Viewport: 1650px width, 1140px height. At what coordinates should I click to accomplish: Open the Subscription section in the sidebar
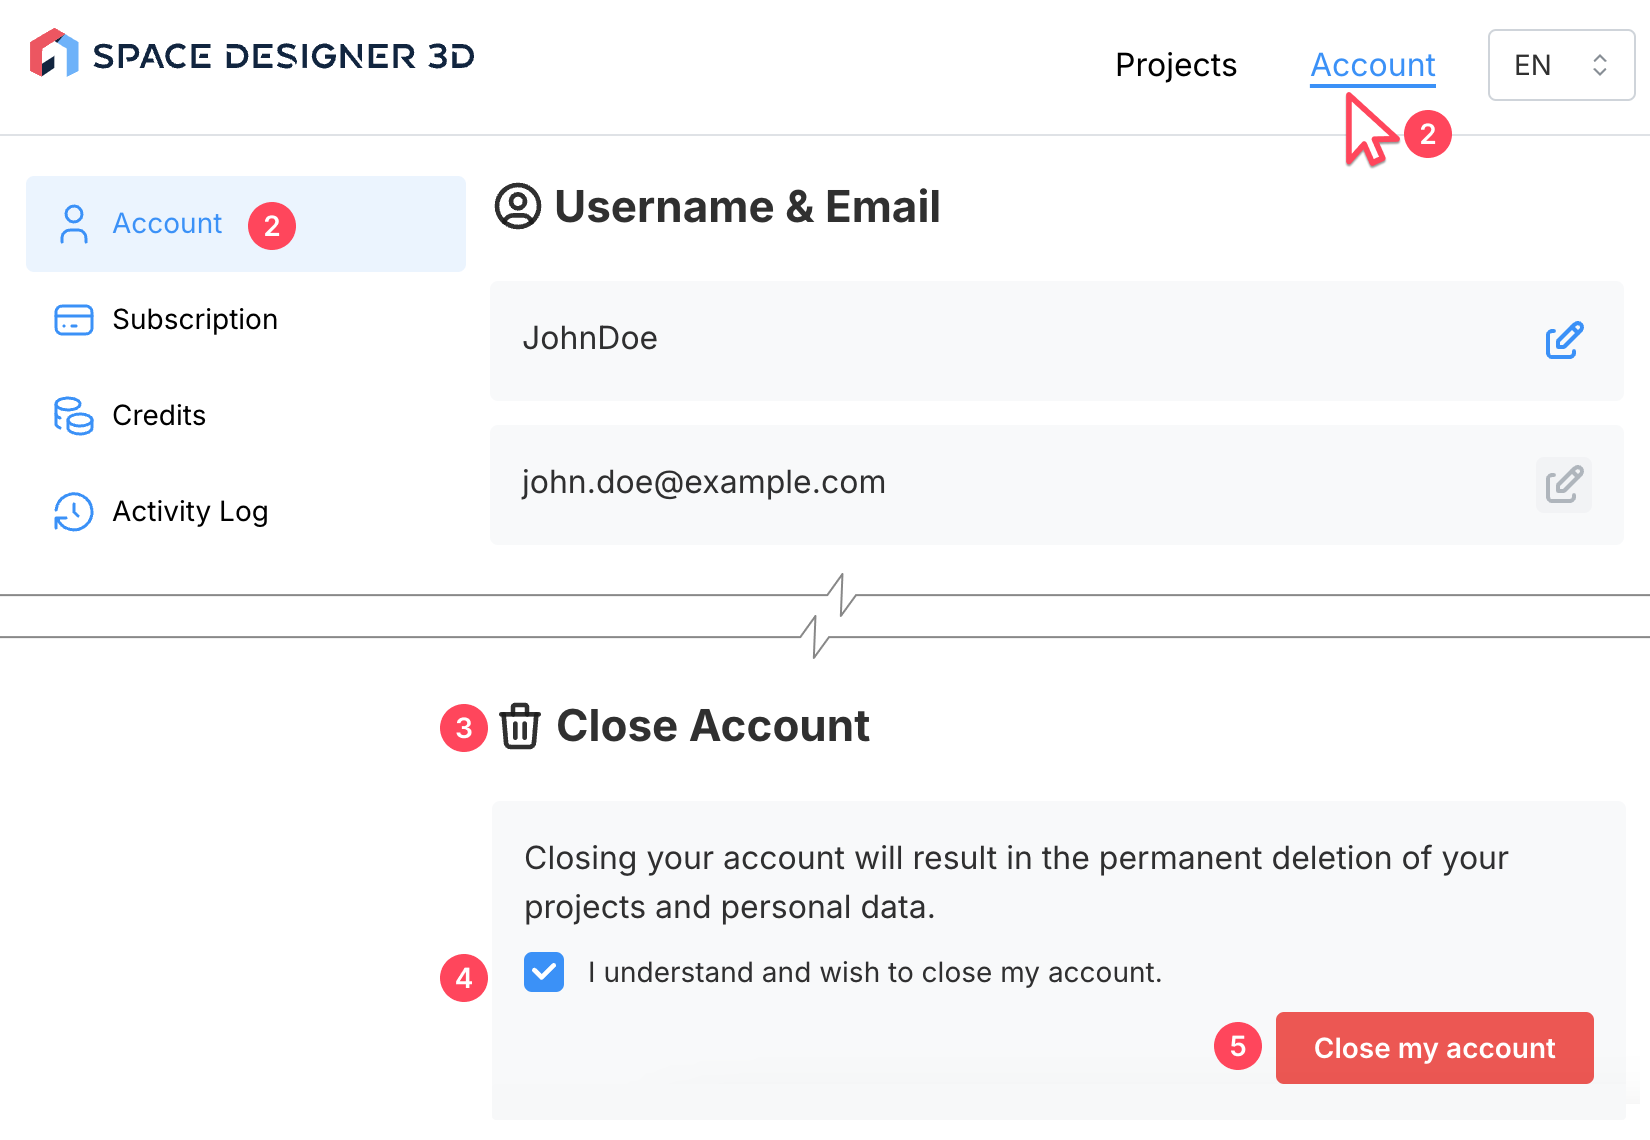click(195, 320)
